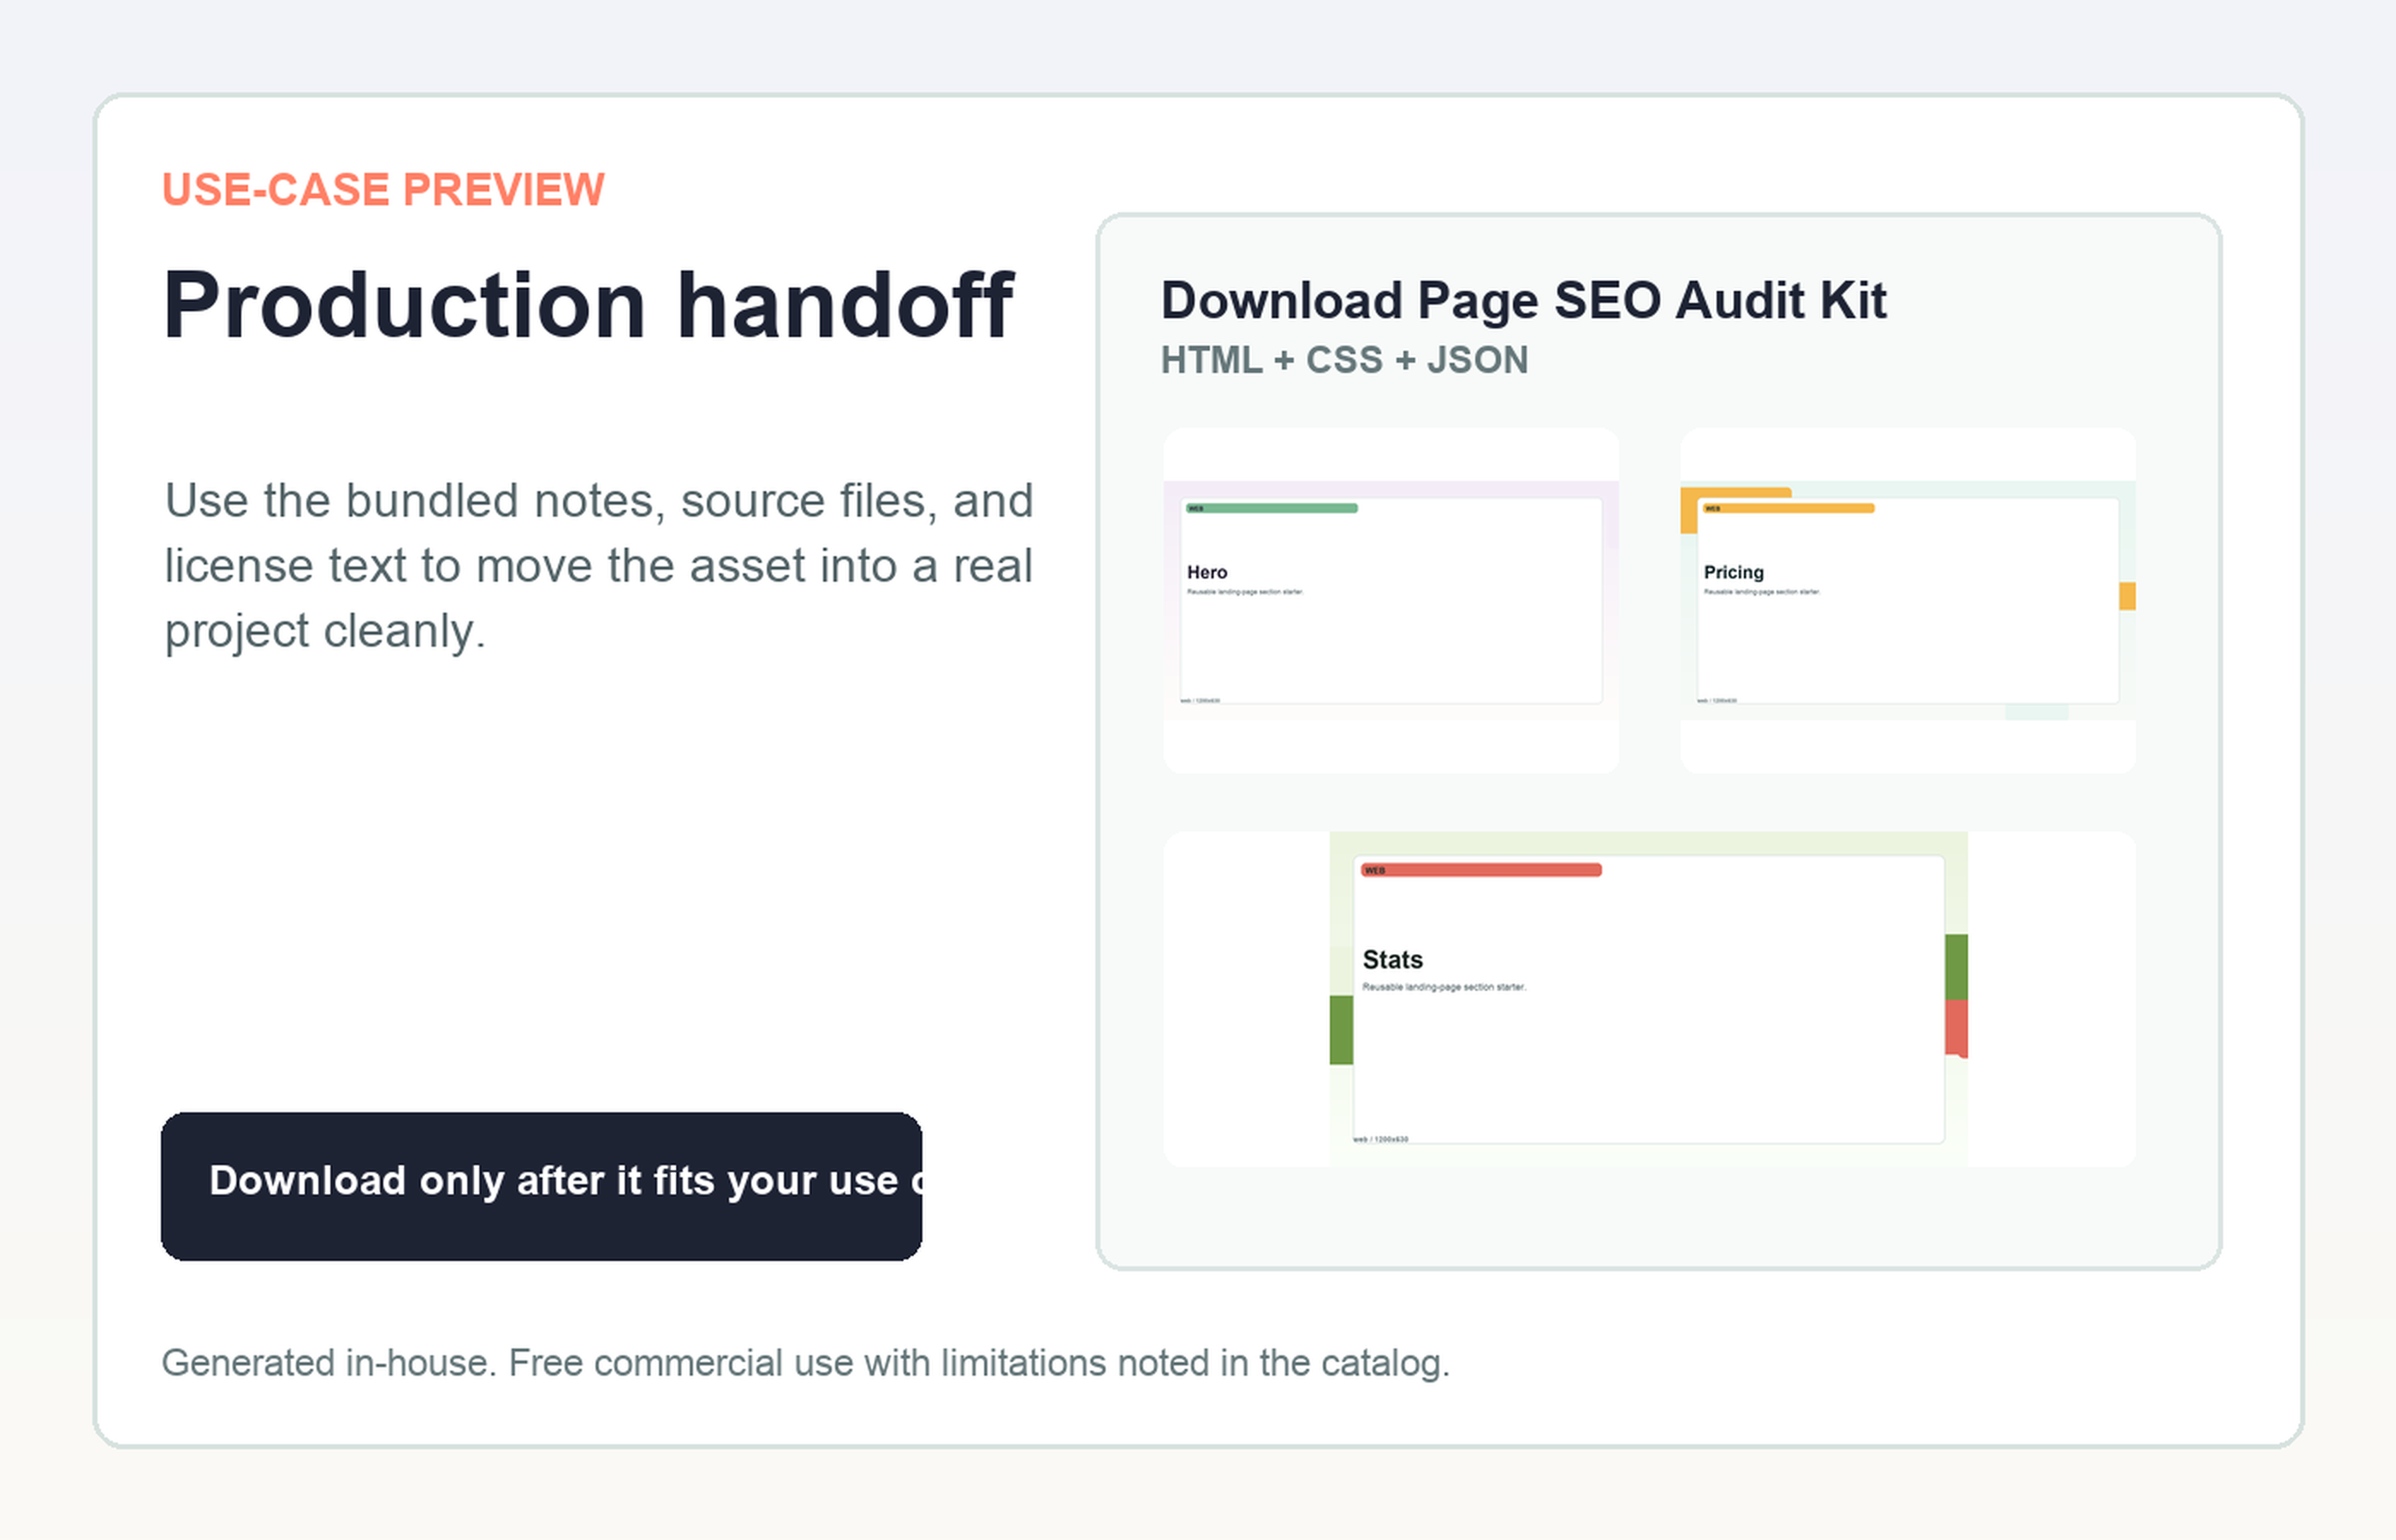This screenshot has width=2396, height=1540.
Task: Select the Download Page SEO Audit Kit title
Action: click(x=1524, y=301)
